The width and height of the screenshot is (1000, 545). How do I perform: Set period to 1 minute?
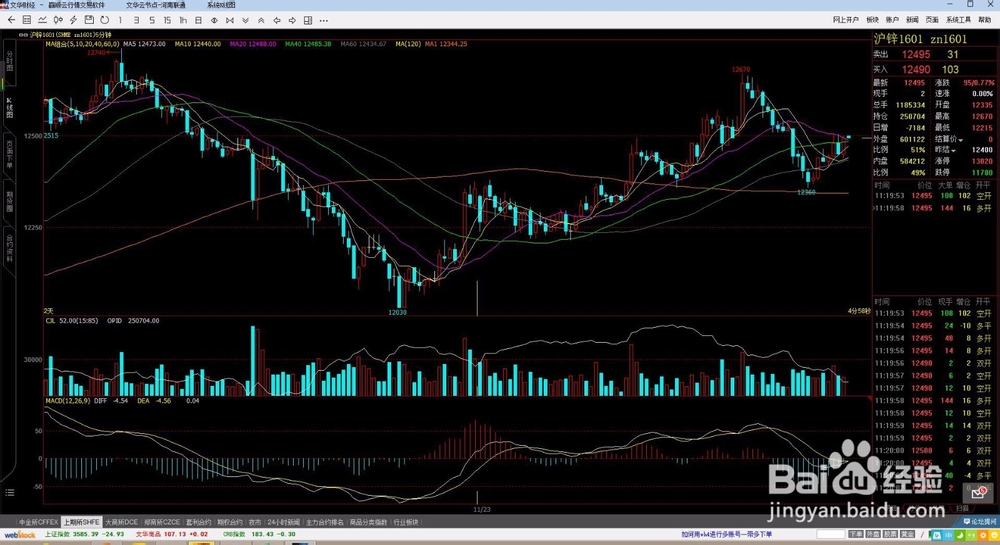[x=120, y=20]
